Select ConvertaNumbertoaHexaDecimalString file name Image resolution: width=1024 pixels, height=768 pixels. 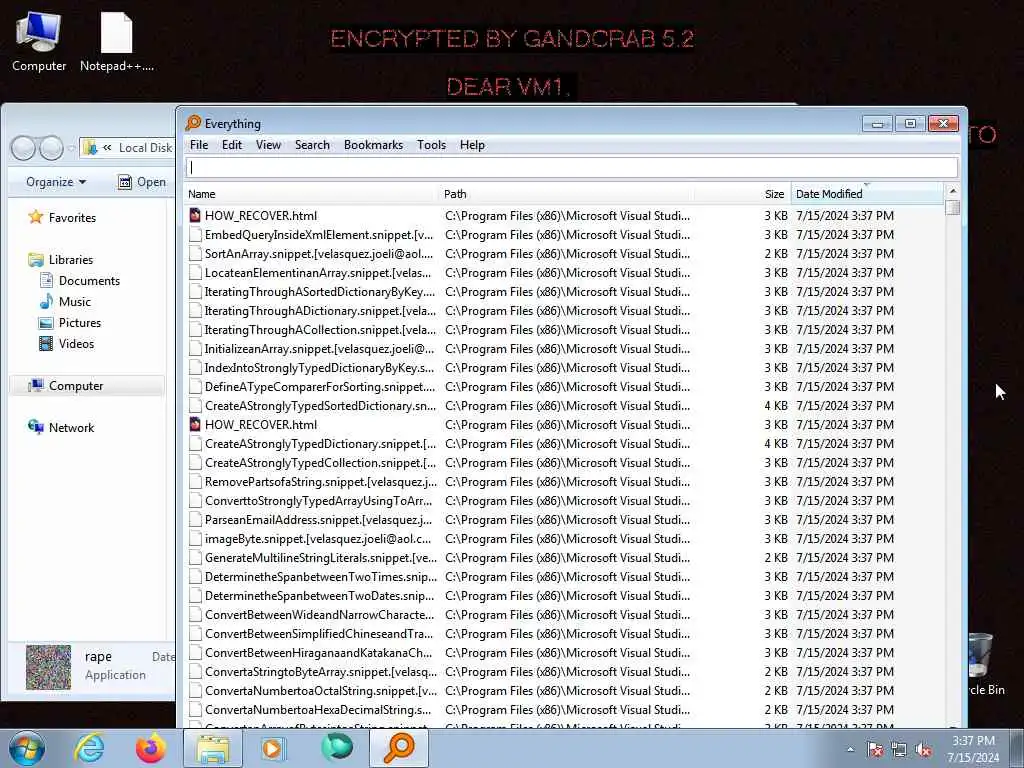click(318, 709)
